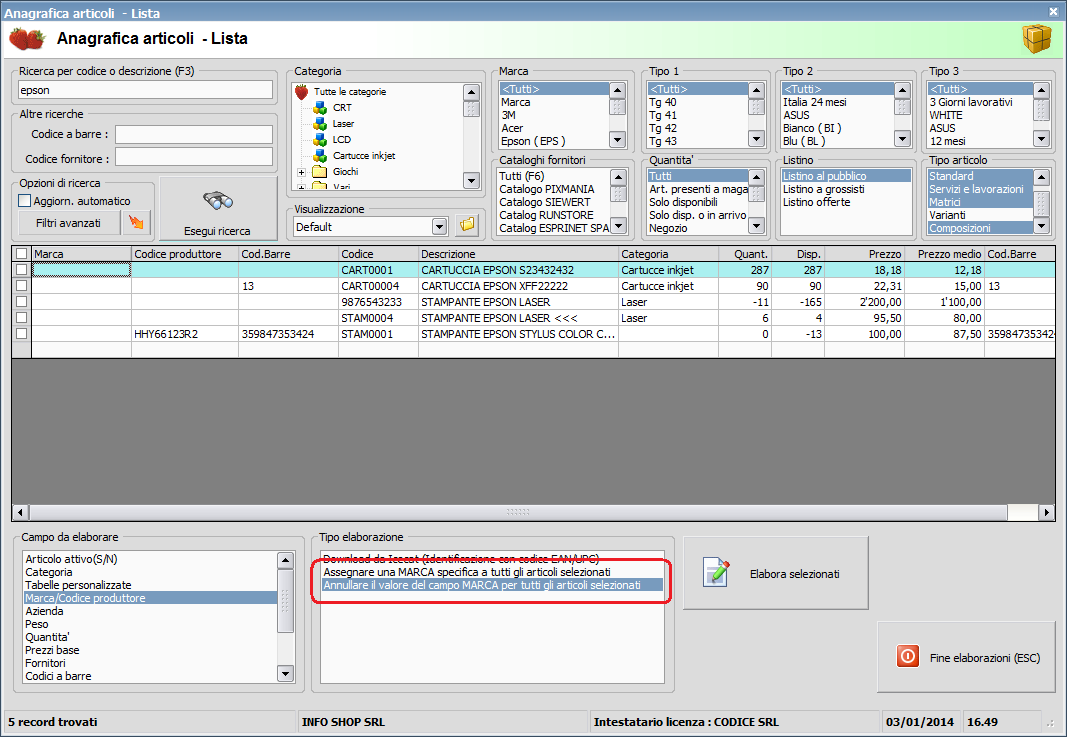Click the Elabora selezionati pencil document icon
The height and width of the screenshot is (737, 1067).
[x=716, y=572]
